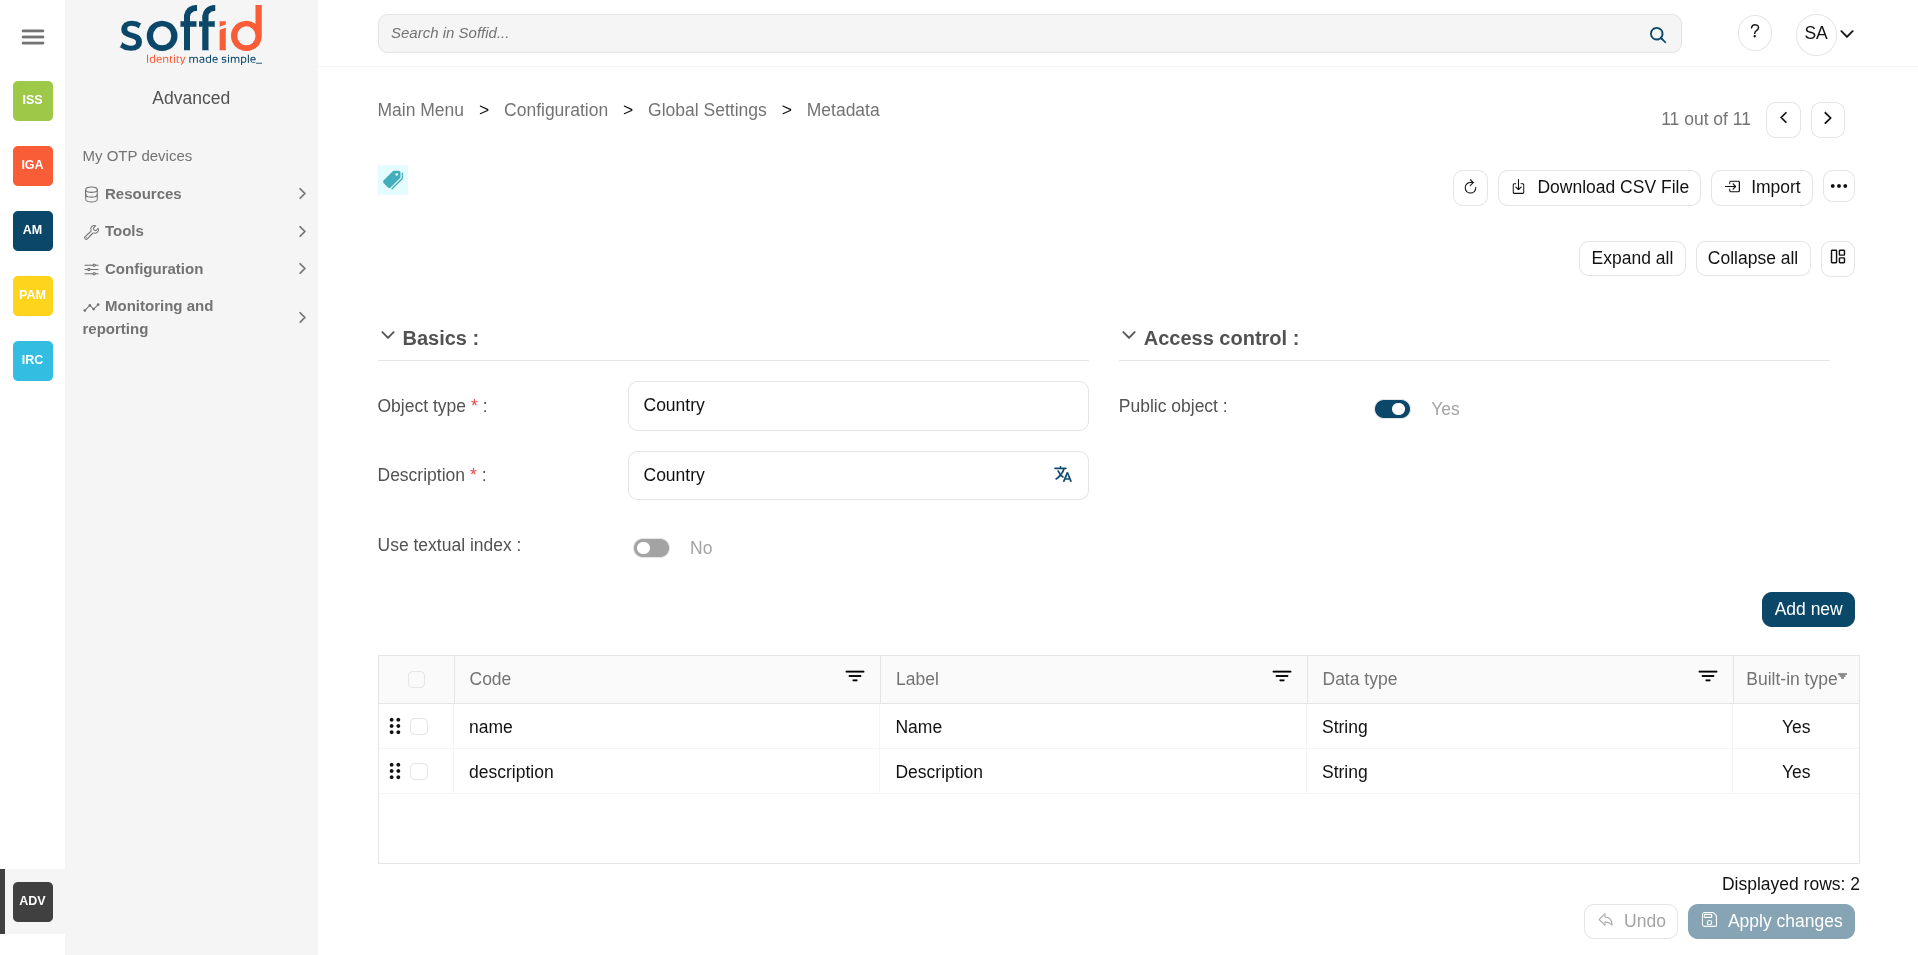The width and height of the screenshot is (1918, 955).
Task: Click the search magnifier icon
Action: coord(1657,35)
